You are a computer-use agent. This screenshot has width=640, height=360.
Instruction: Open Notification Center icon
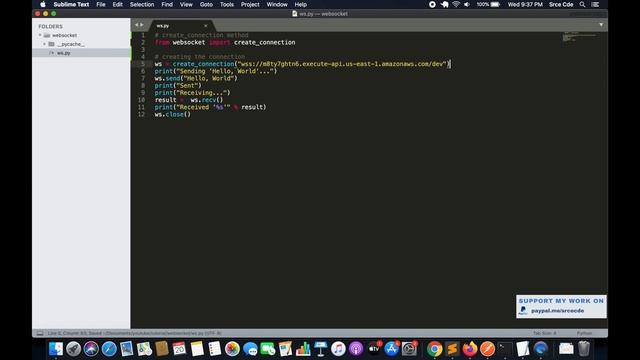point(596,4)
